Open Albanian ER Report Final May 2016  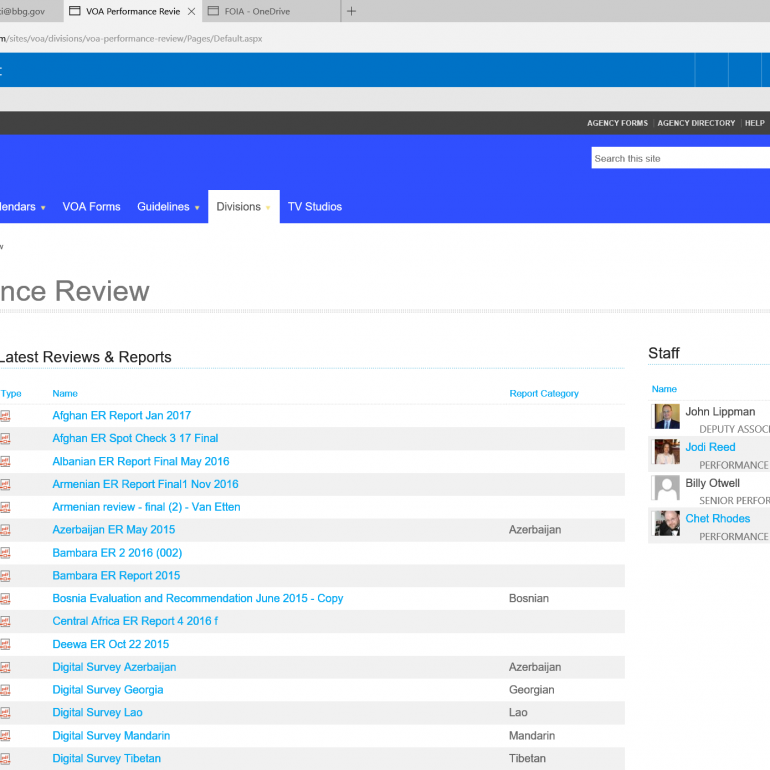point(140,461)
